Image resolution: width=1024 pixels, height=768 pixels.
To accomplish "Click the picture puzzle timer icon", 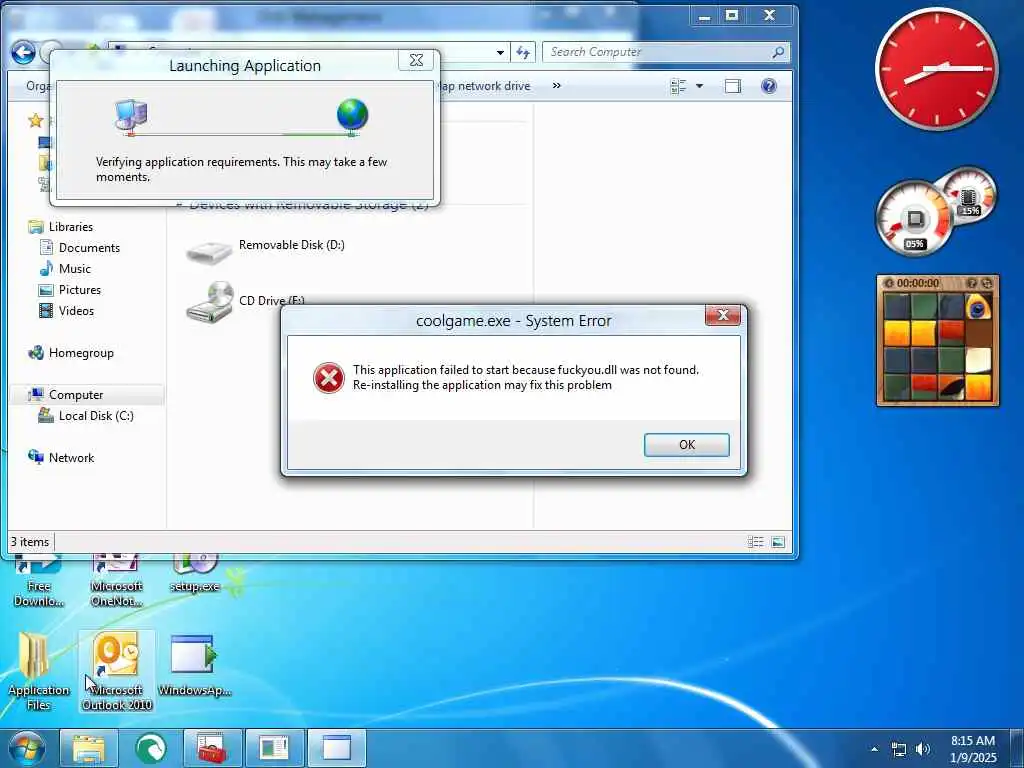I will (888, 283).
